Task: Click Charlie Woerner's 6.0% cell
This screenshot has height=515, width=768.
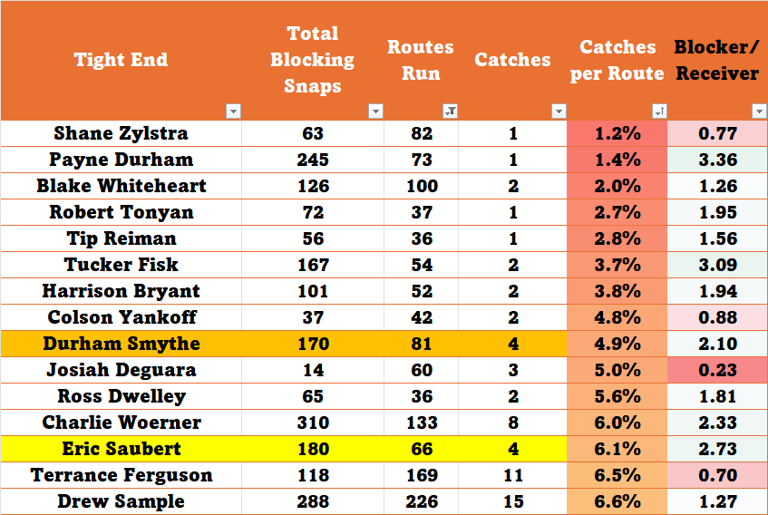Action: 617,422
